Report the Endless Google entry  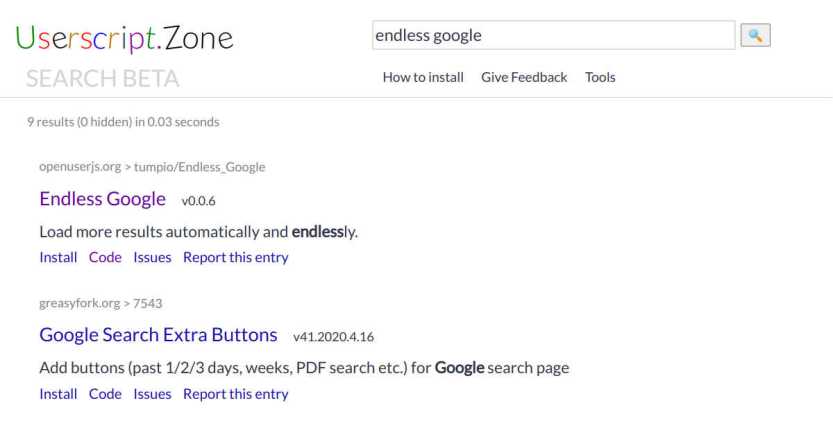coord(235,257)
